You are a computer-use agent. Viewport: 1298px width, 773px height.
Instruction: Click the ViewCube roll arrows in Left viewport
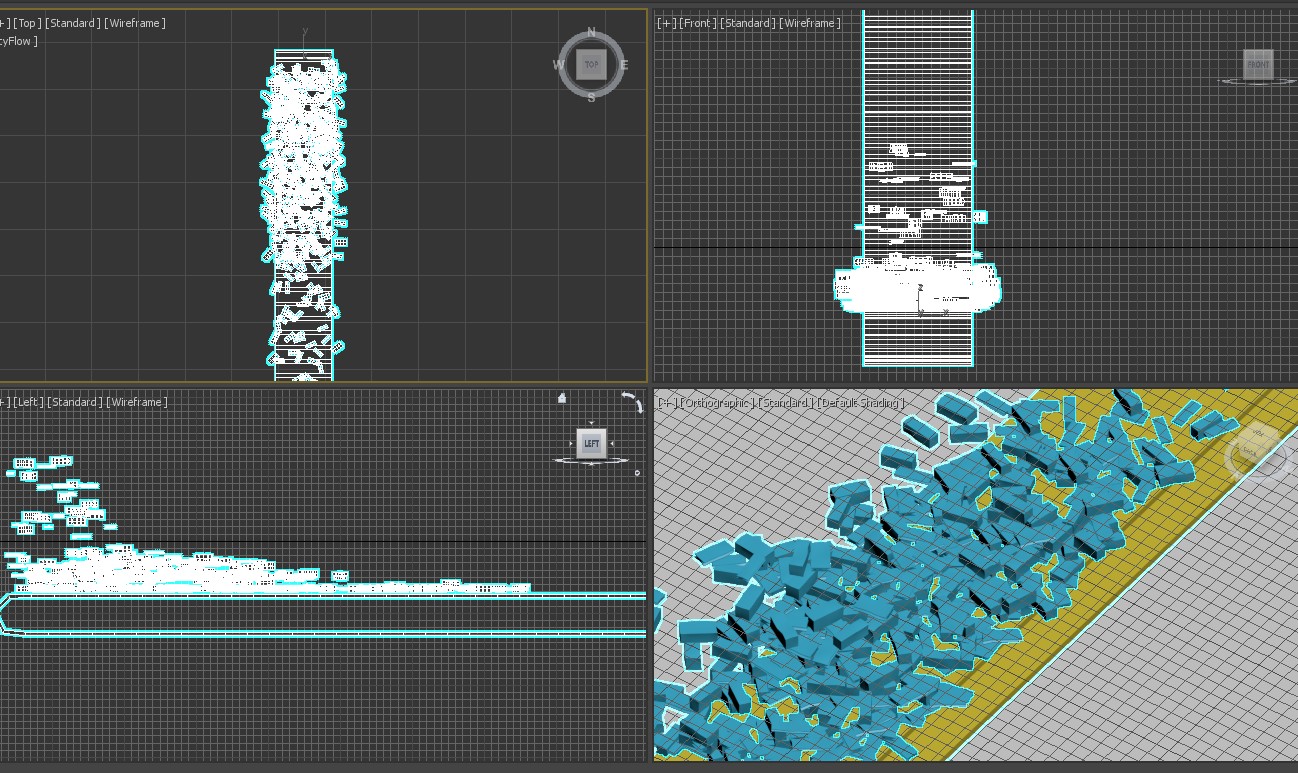click(x=632, y=402)
